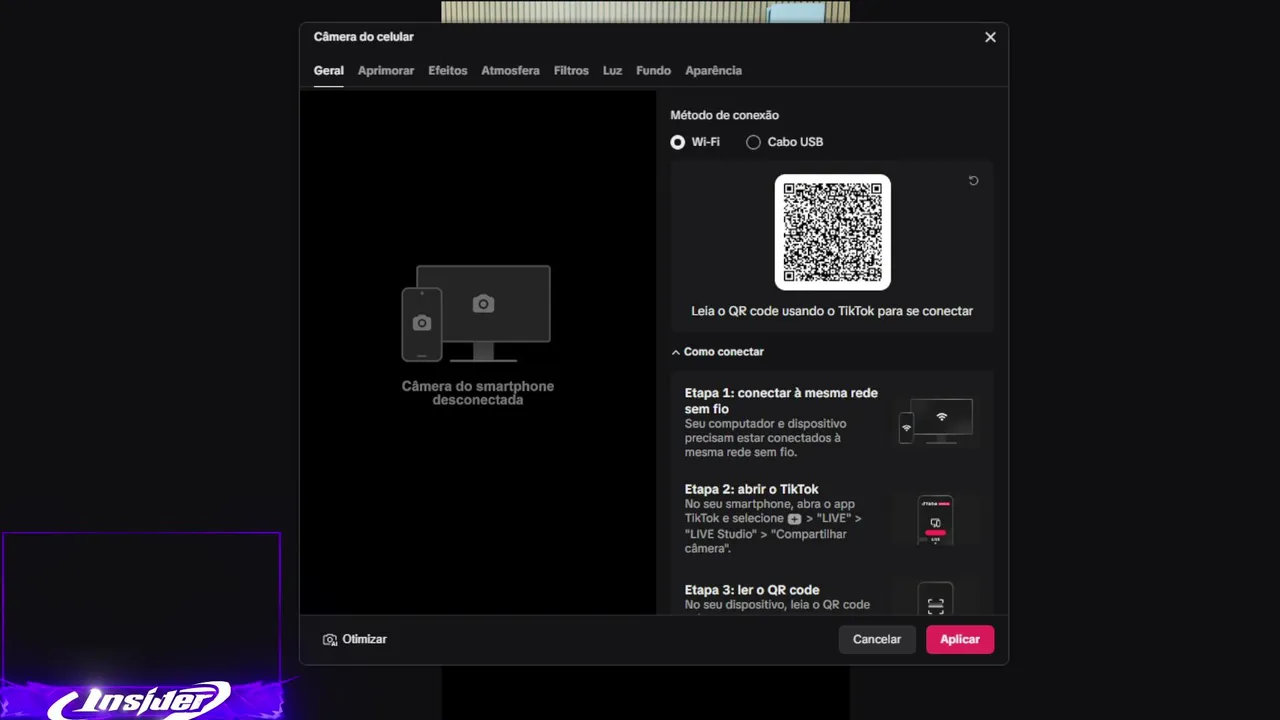Open the Fundo tab
The height and width of the screenshot is (720, 1280).
pyautogui.click(x=653, y=71)
